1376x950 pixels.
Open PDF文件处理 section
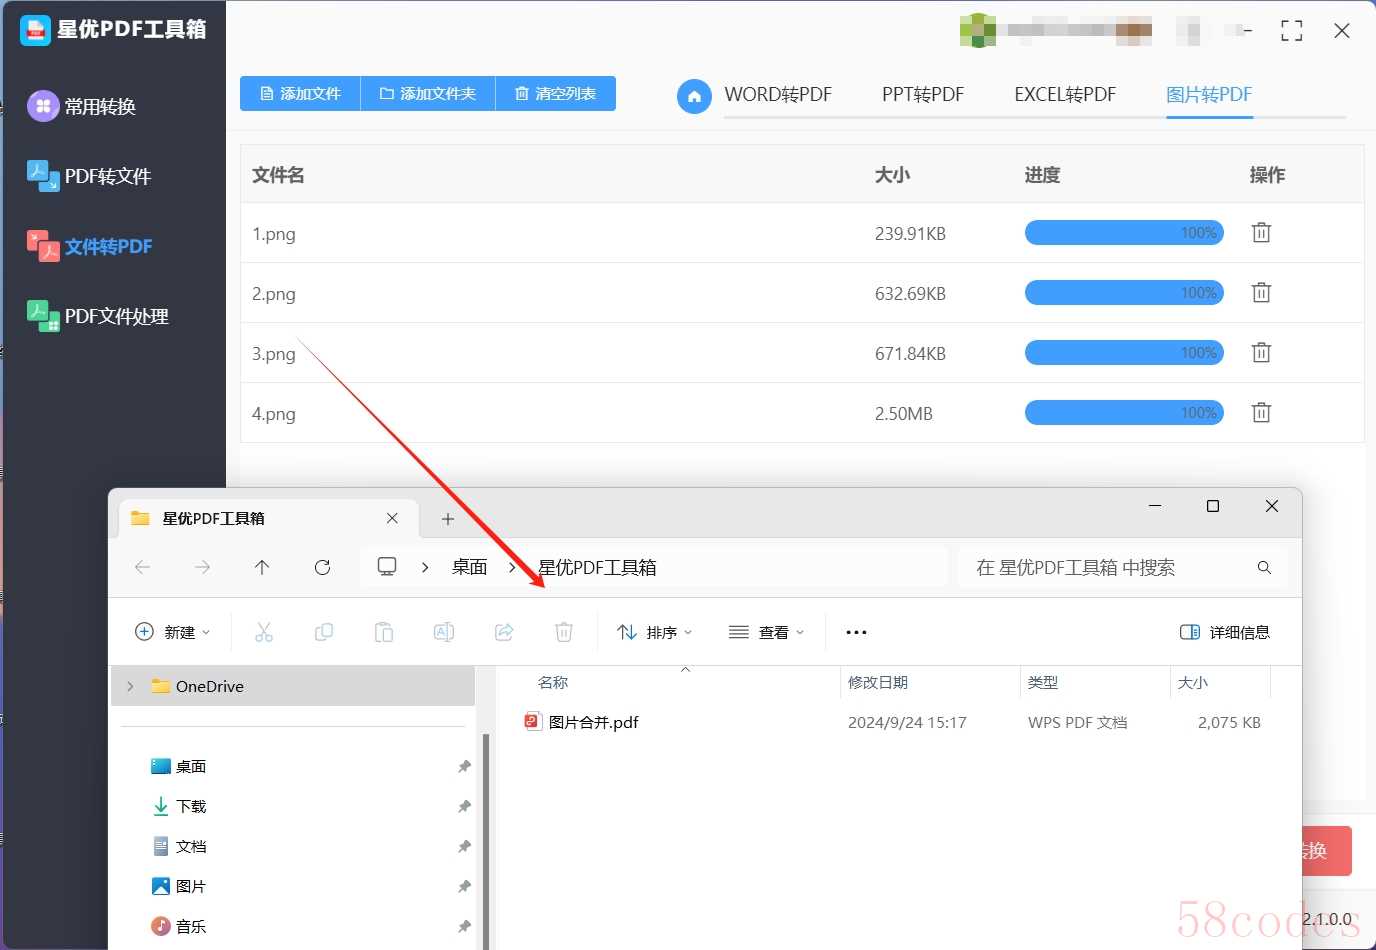98,316
